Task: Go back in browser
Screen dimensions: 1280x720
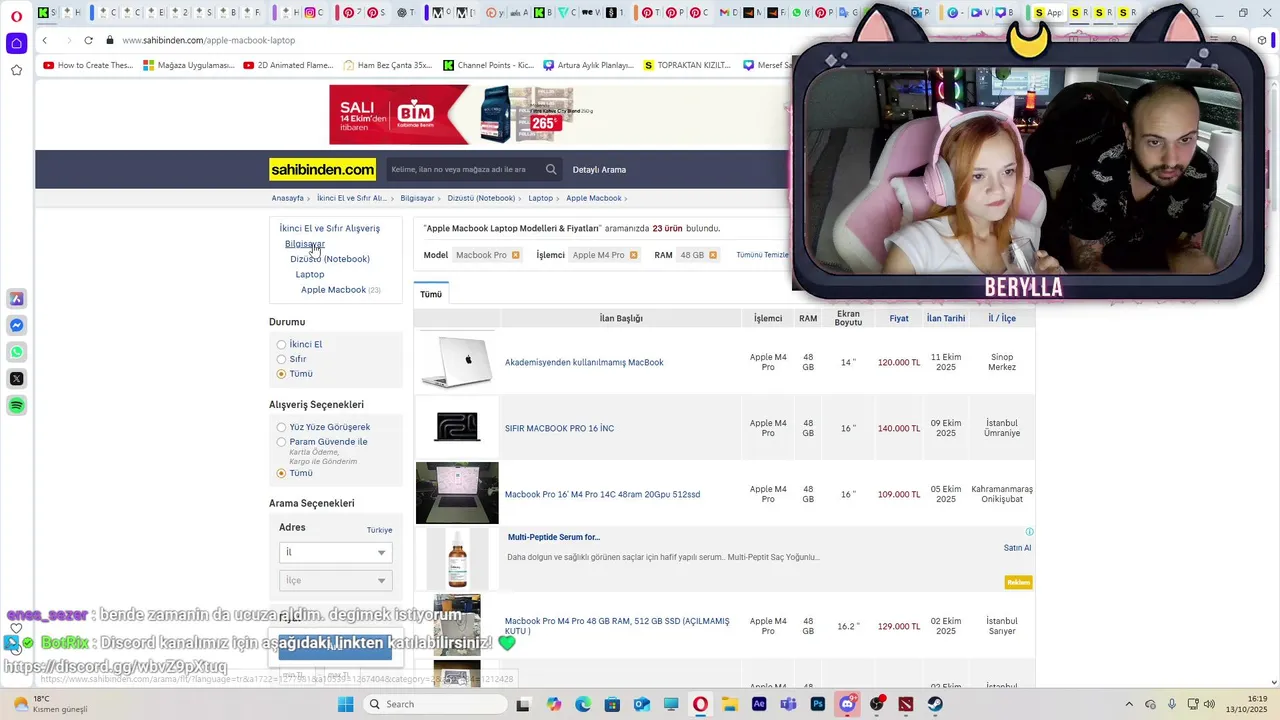Action: [45, 40]
